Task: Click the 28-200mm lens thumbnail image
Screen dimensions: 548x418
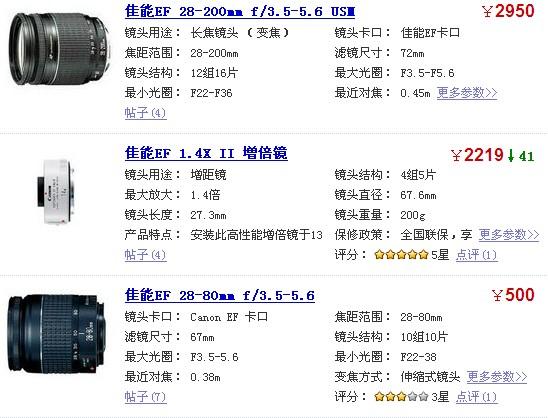Action: [x=59, y=48]
